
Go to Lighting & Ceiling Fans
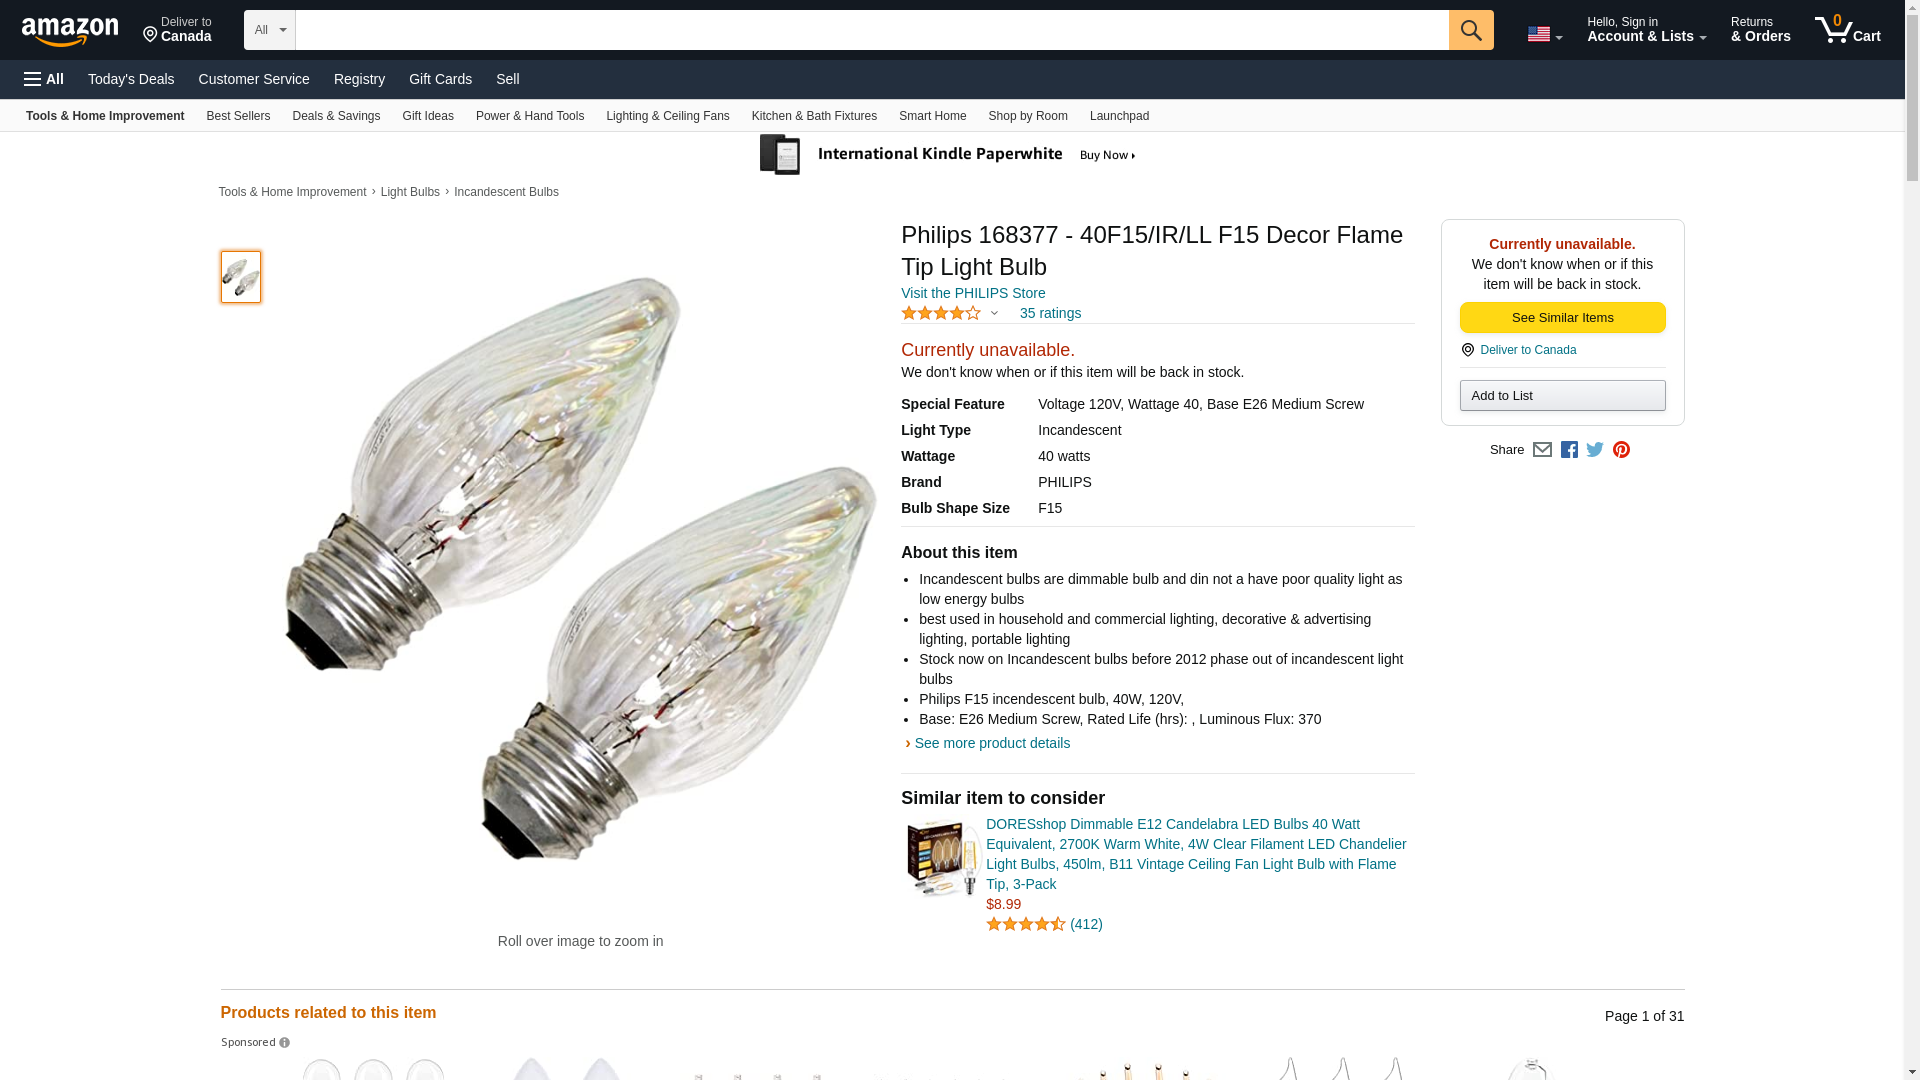(x=667, y=116)
